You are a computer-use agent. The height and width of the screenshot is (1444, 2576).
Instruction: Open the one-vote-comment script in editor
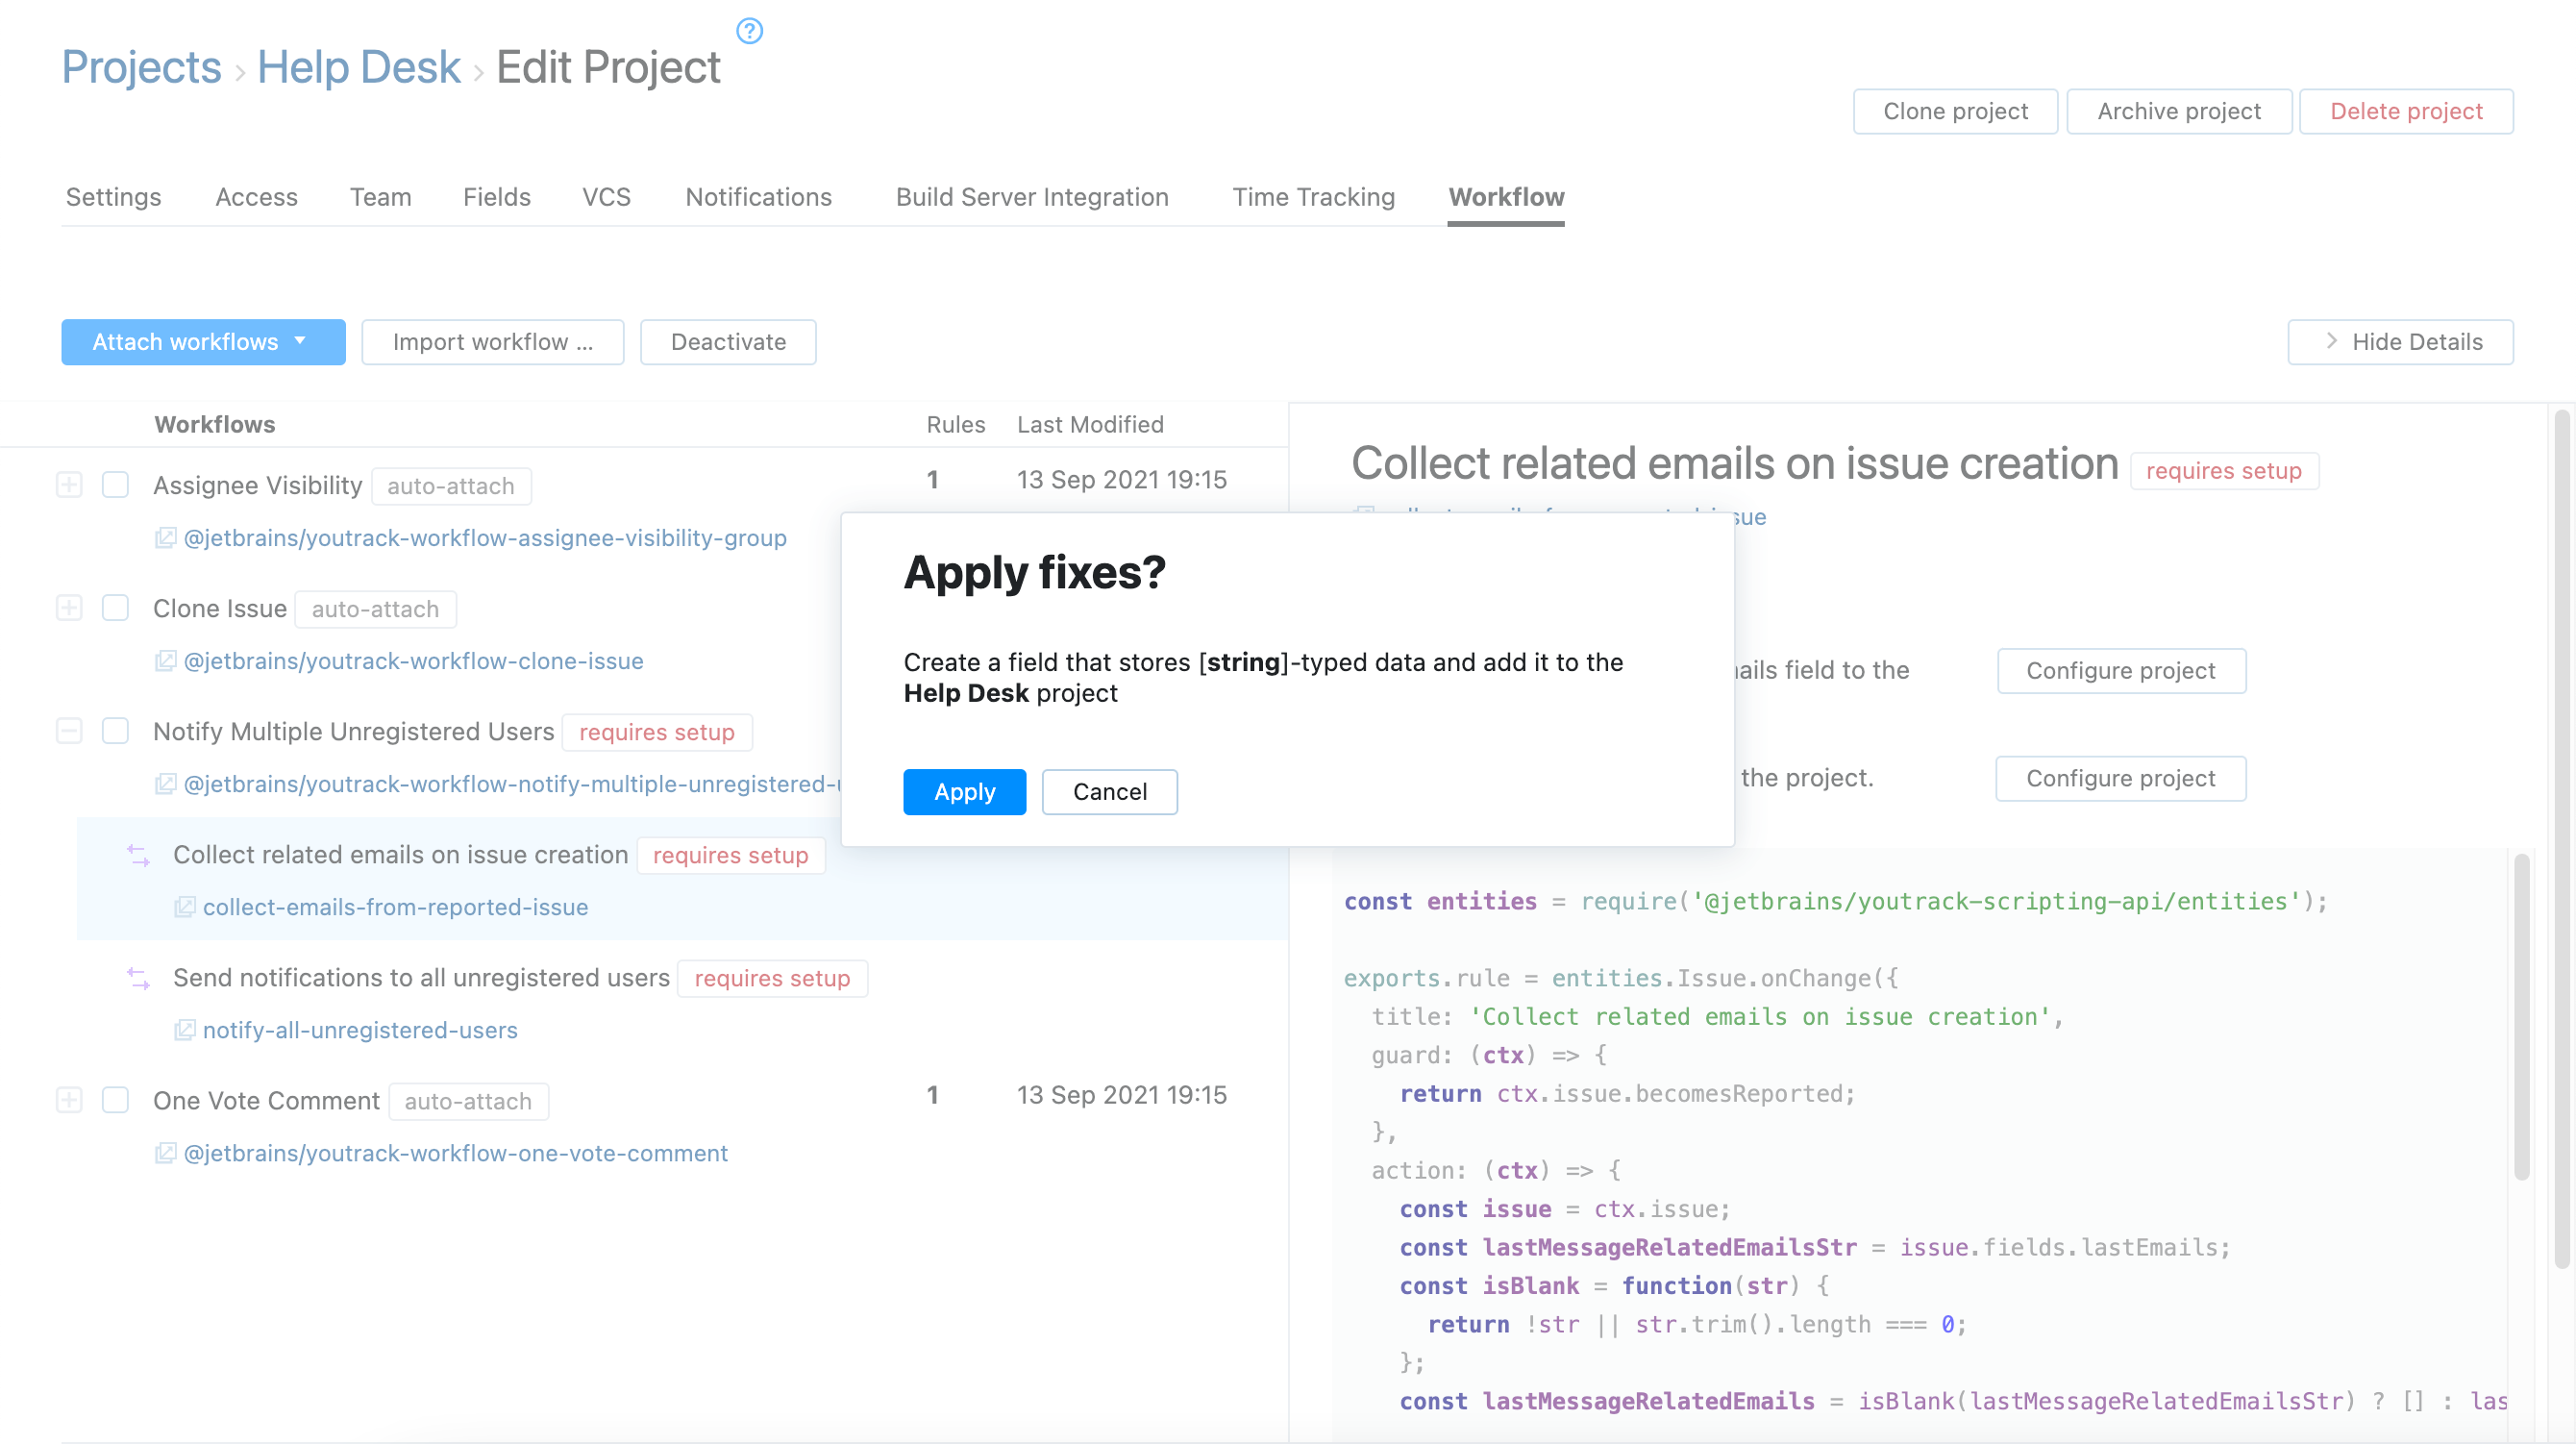pos(165,1153)
